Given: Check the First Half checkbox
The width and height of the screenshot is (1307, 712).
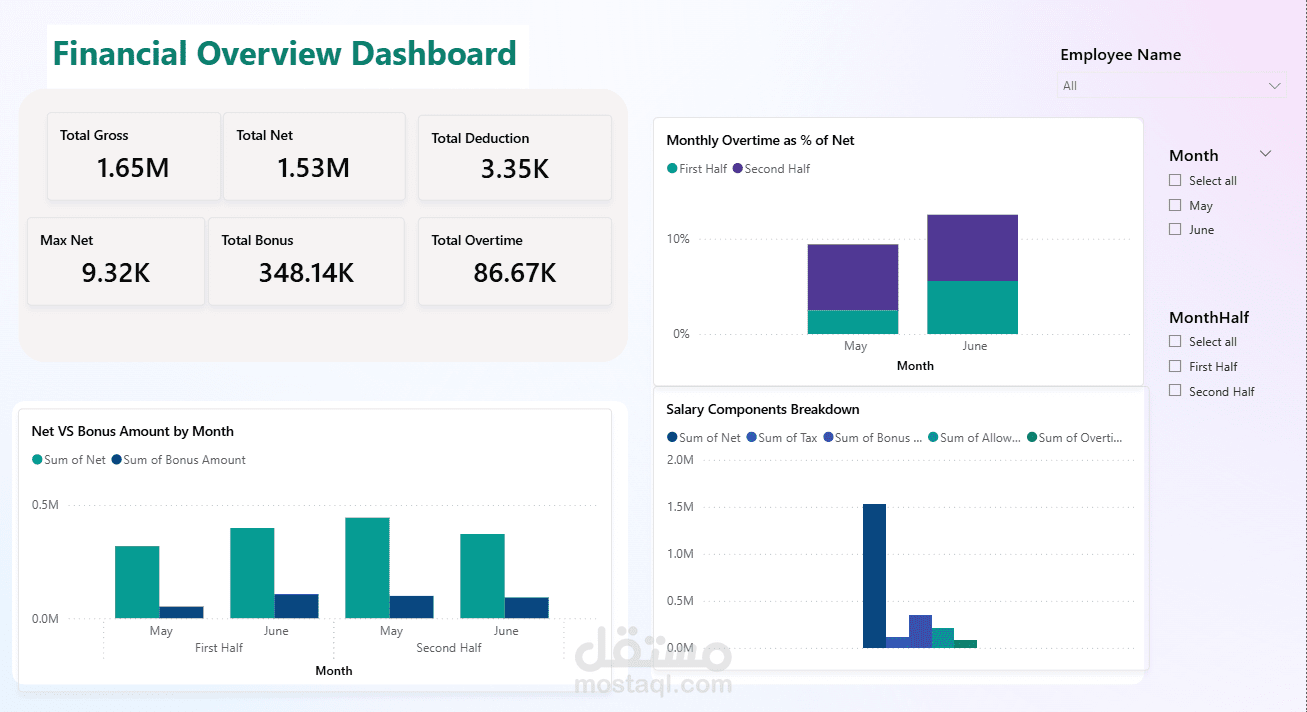Looking at the screenshot, I should pyautogui.click(x=1175, y=367).
